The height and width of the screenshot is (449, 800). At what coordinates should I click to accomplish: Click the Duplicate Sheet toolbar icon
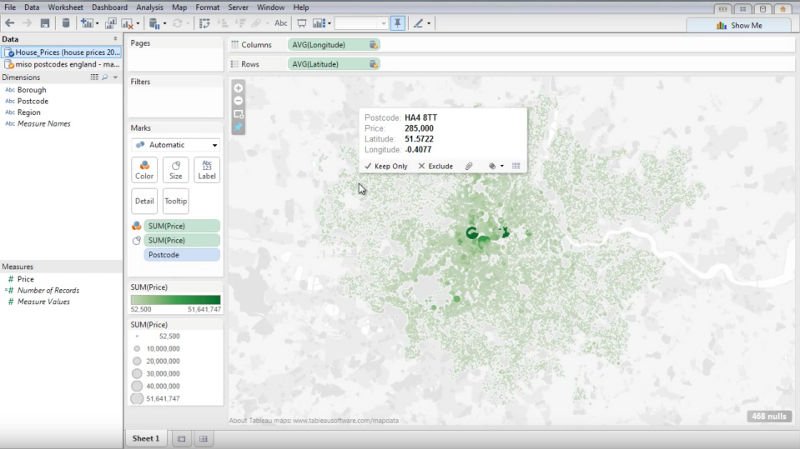[110, 23]
